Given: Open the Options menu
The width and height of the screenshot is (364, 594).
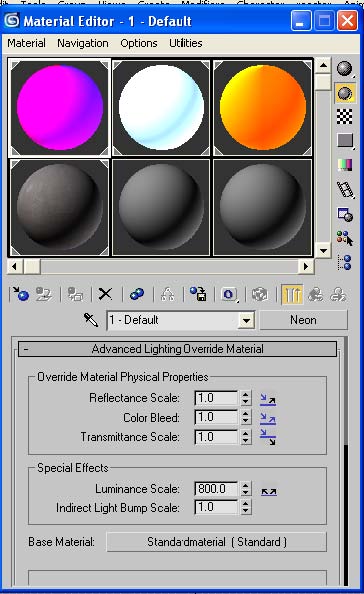Looking at the screenshot, I should (139, 43).
